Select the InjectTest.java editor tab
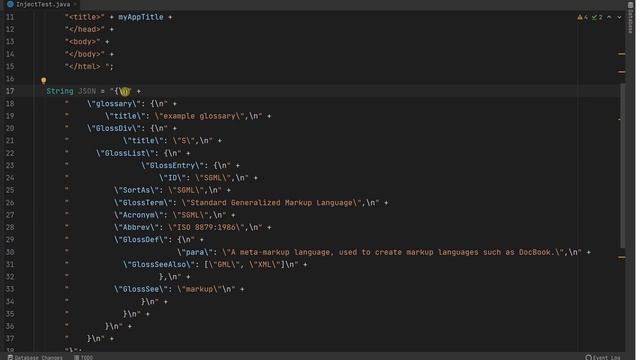This screenshot has height=360, width=640. (x=42, y=4)
